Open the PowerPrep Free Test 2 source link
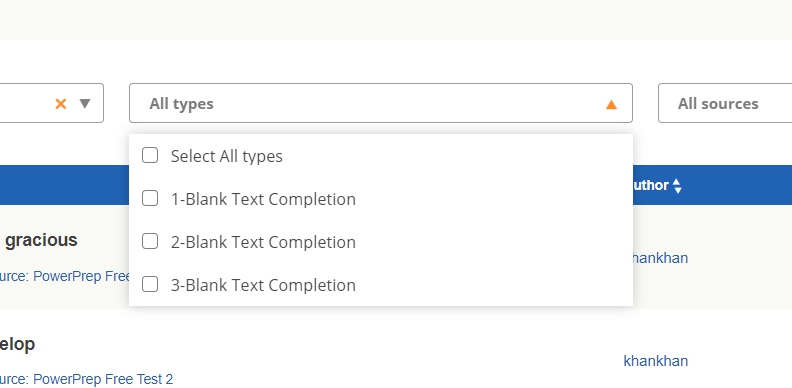This screenshot has height=388, width=792. (86, 379)
